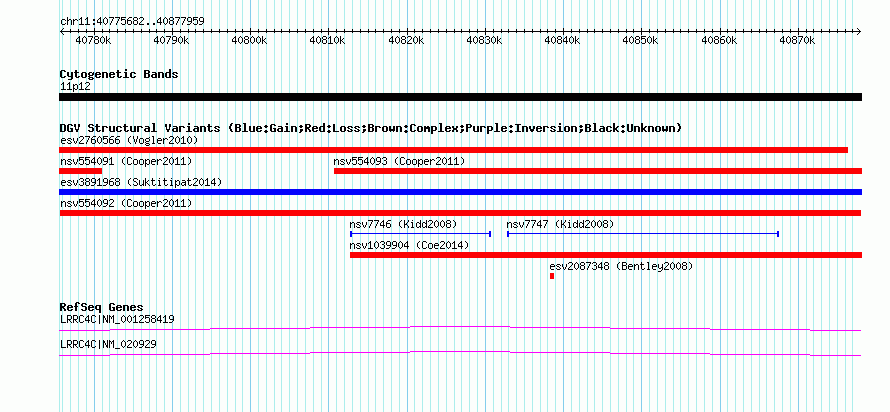Click the Cytogenetic Bands track title
The image size is (890, 412).
[119, 74]
